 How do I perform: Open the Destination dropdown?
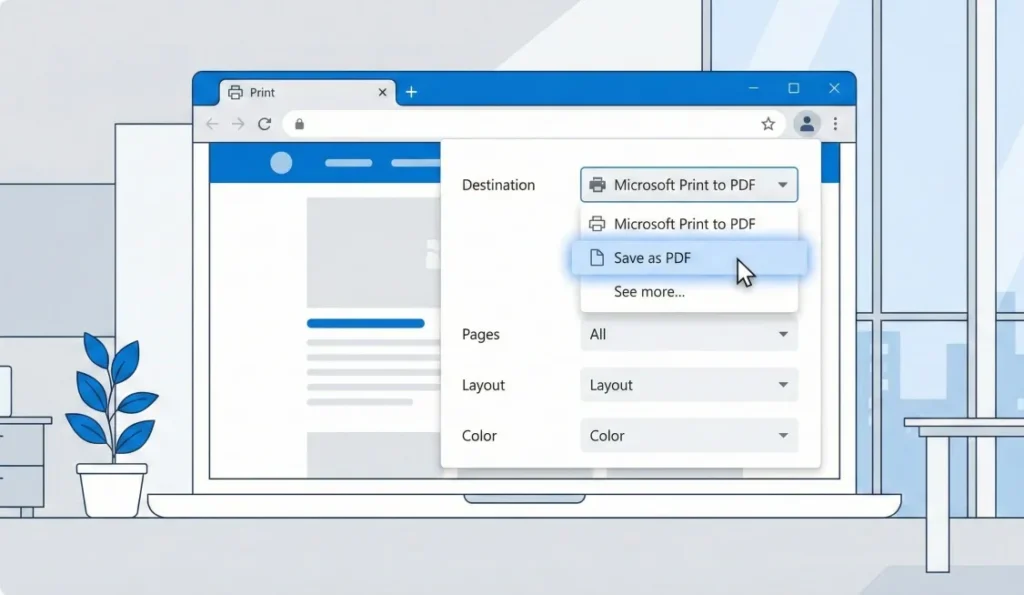coord(689,185)
